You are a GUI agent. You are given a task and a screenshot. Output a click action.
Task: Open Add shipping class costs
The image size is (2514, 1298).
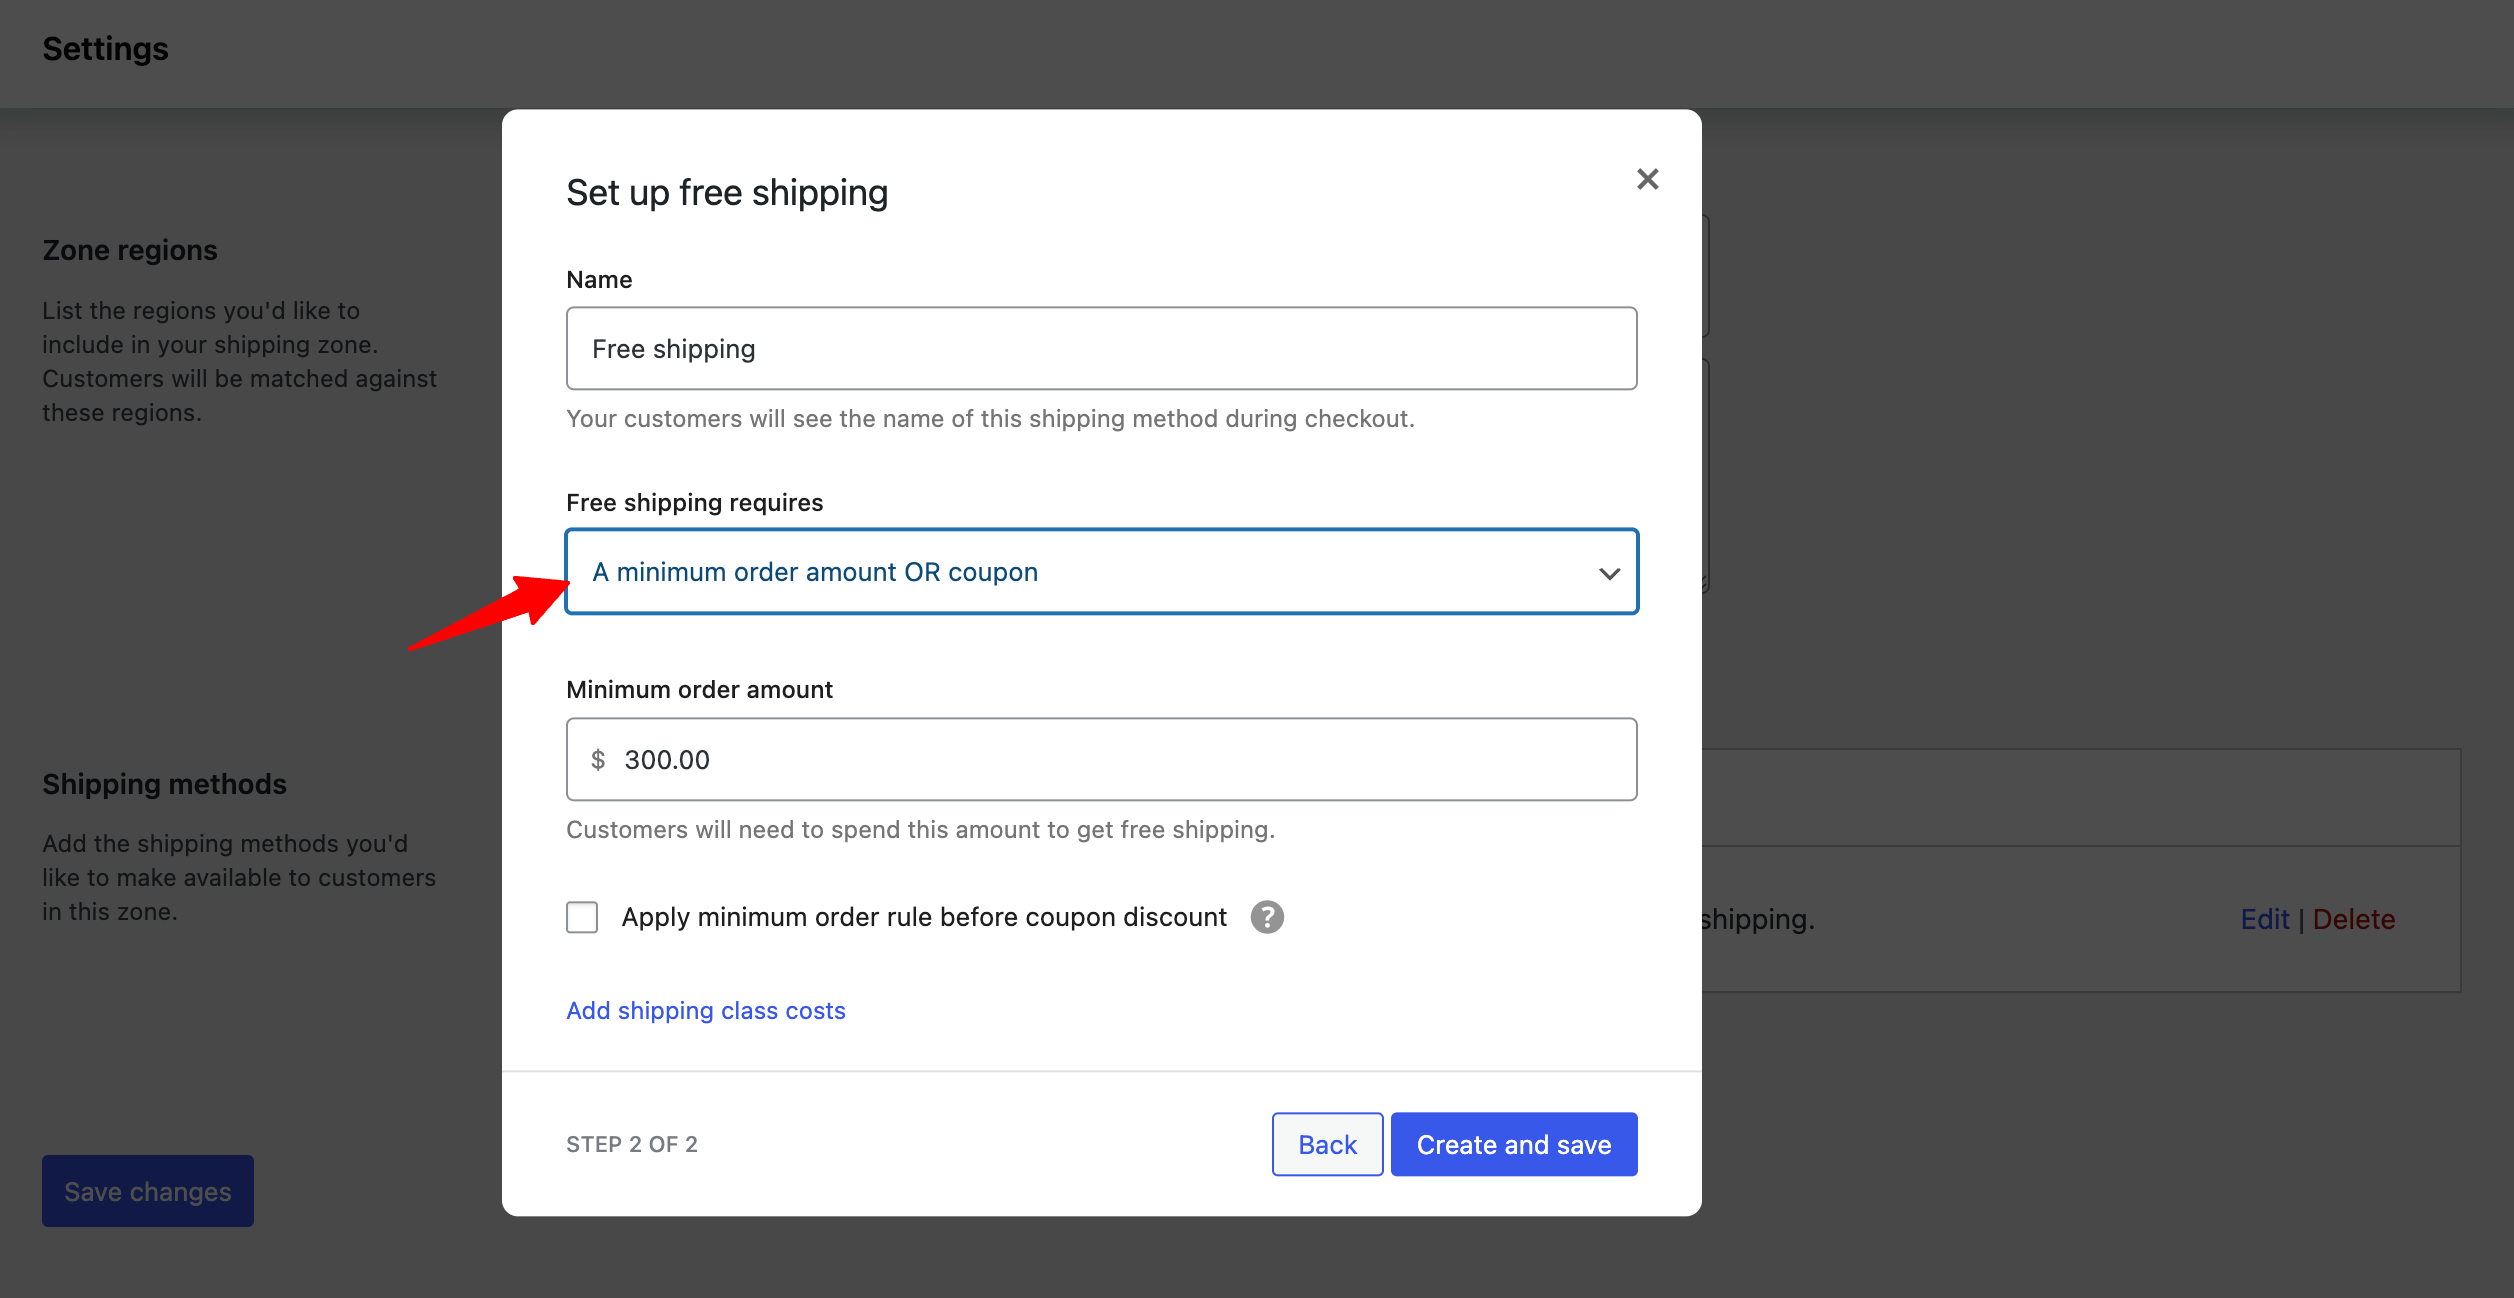click(x=705, y=1010)
